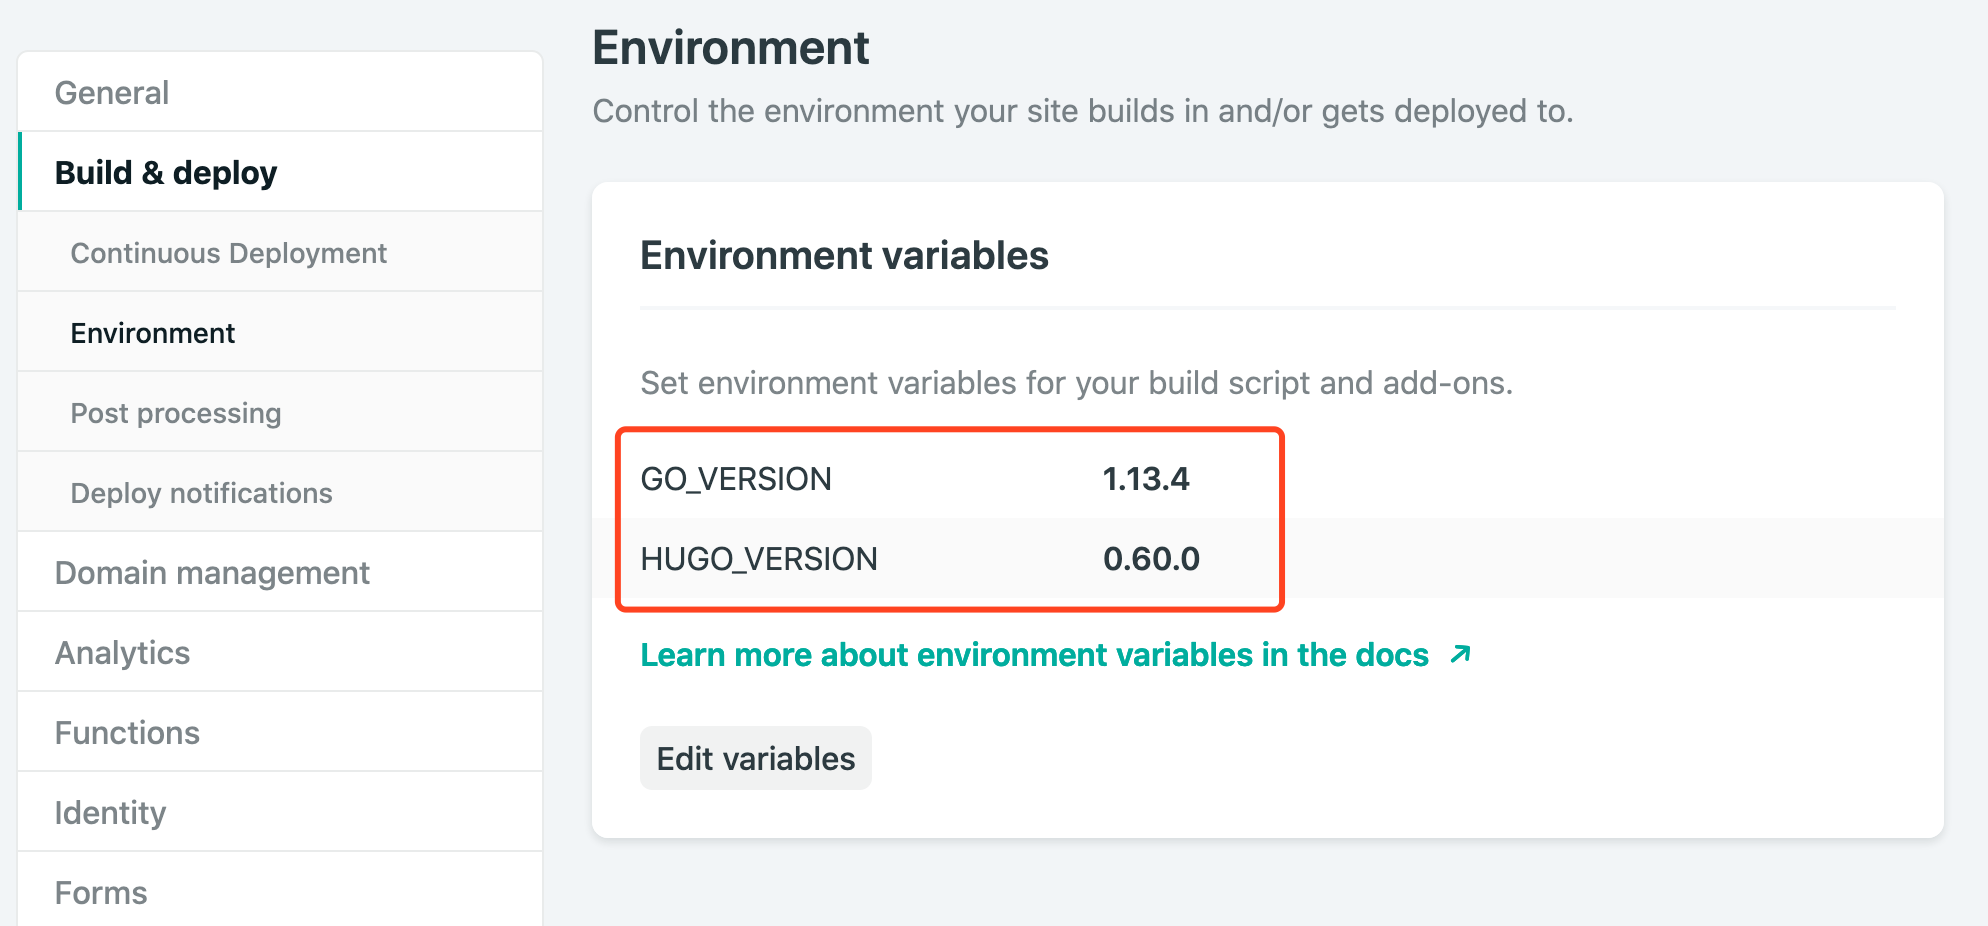Click the 0.60.0 Hugo version value

click(x=1151, y=559)
